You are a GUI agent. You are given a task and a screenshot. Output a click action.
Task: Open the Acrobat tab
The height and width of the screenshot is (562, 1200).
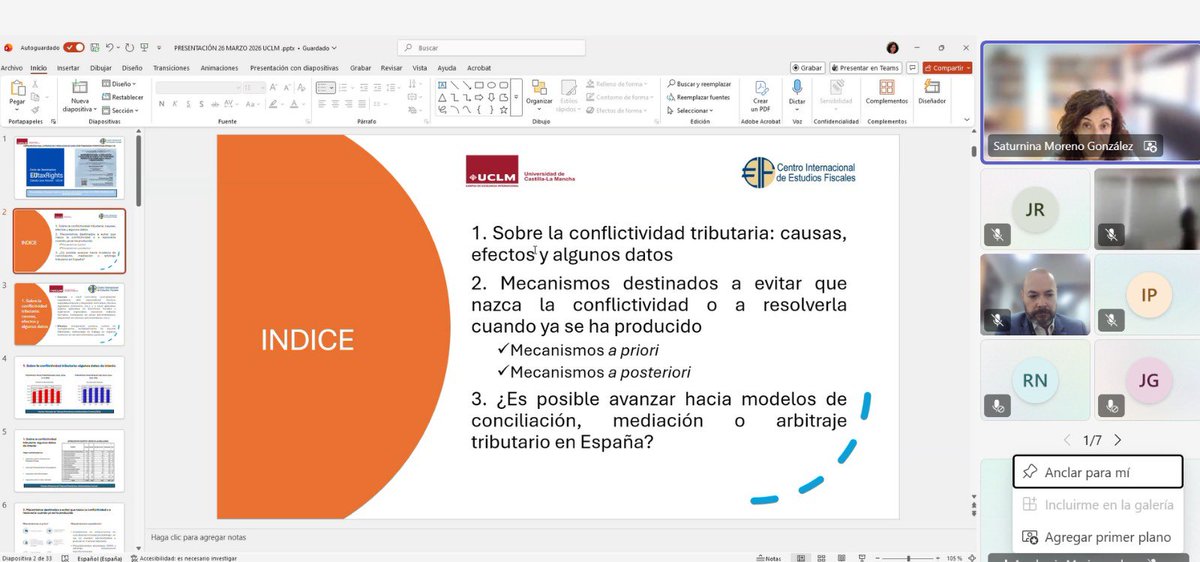479,68
